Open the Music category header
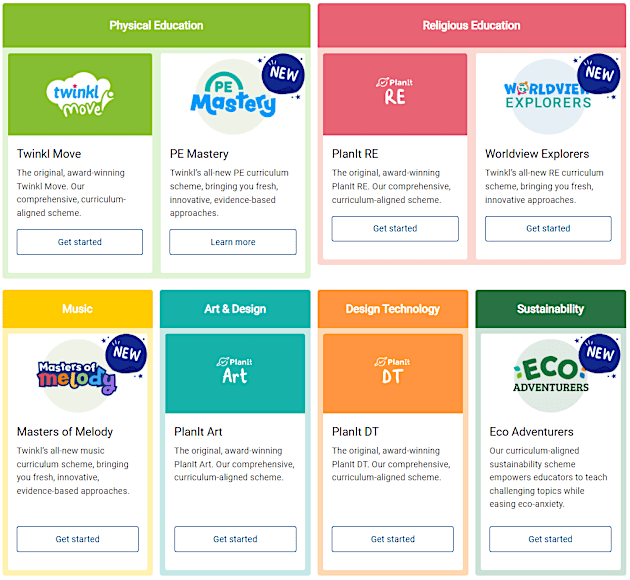 pos(77,309)
